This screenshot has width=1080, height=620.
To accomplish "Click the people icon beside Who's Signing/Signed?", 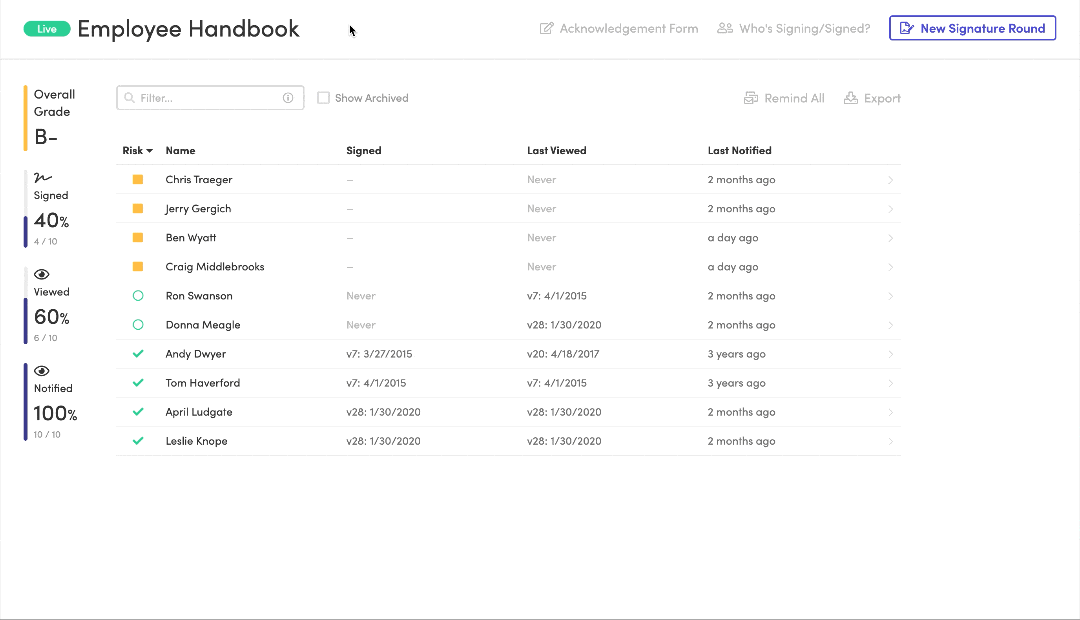I will tap(724, 28).
